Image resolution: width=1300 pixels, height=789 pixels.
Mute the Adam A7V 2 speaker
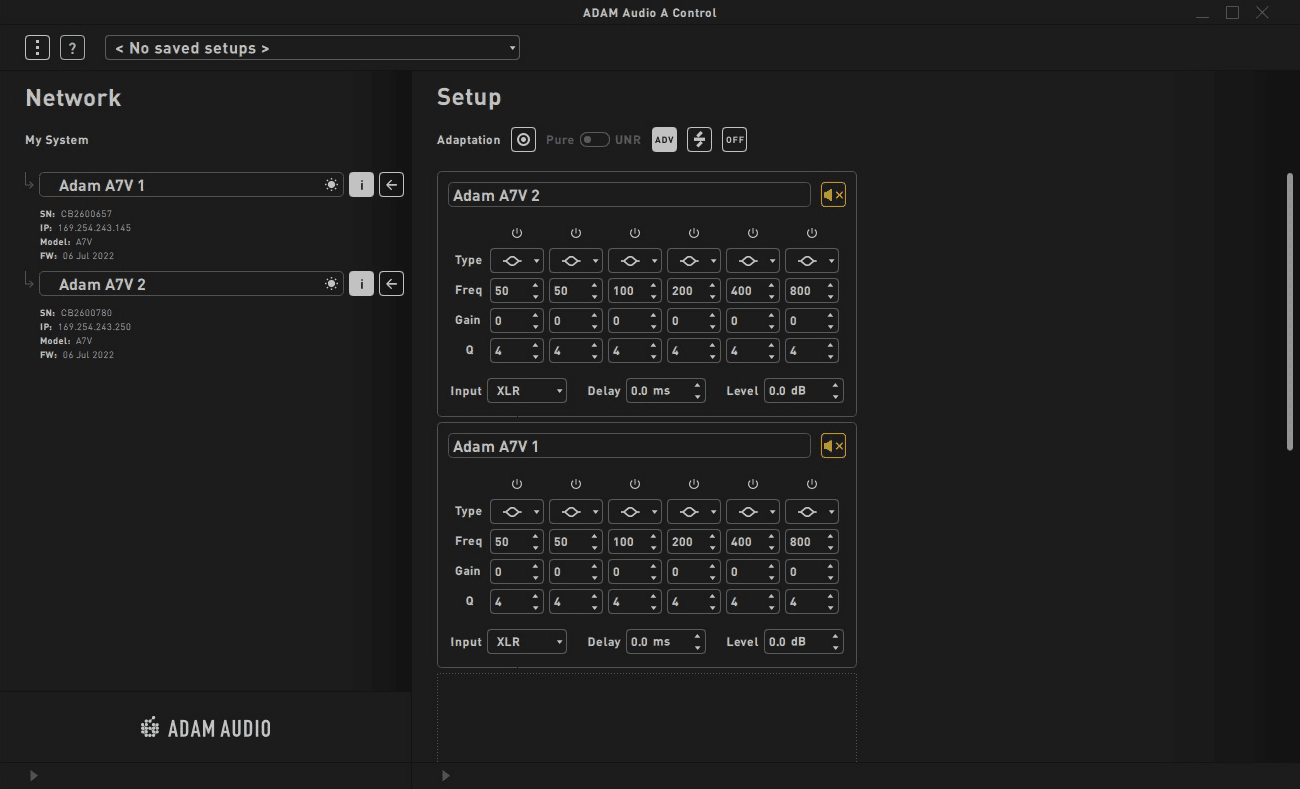tap(833, 195)
